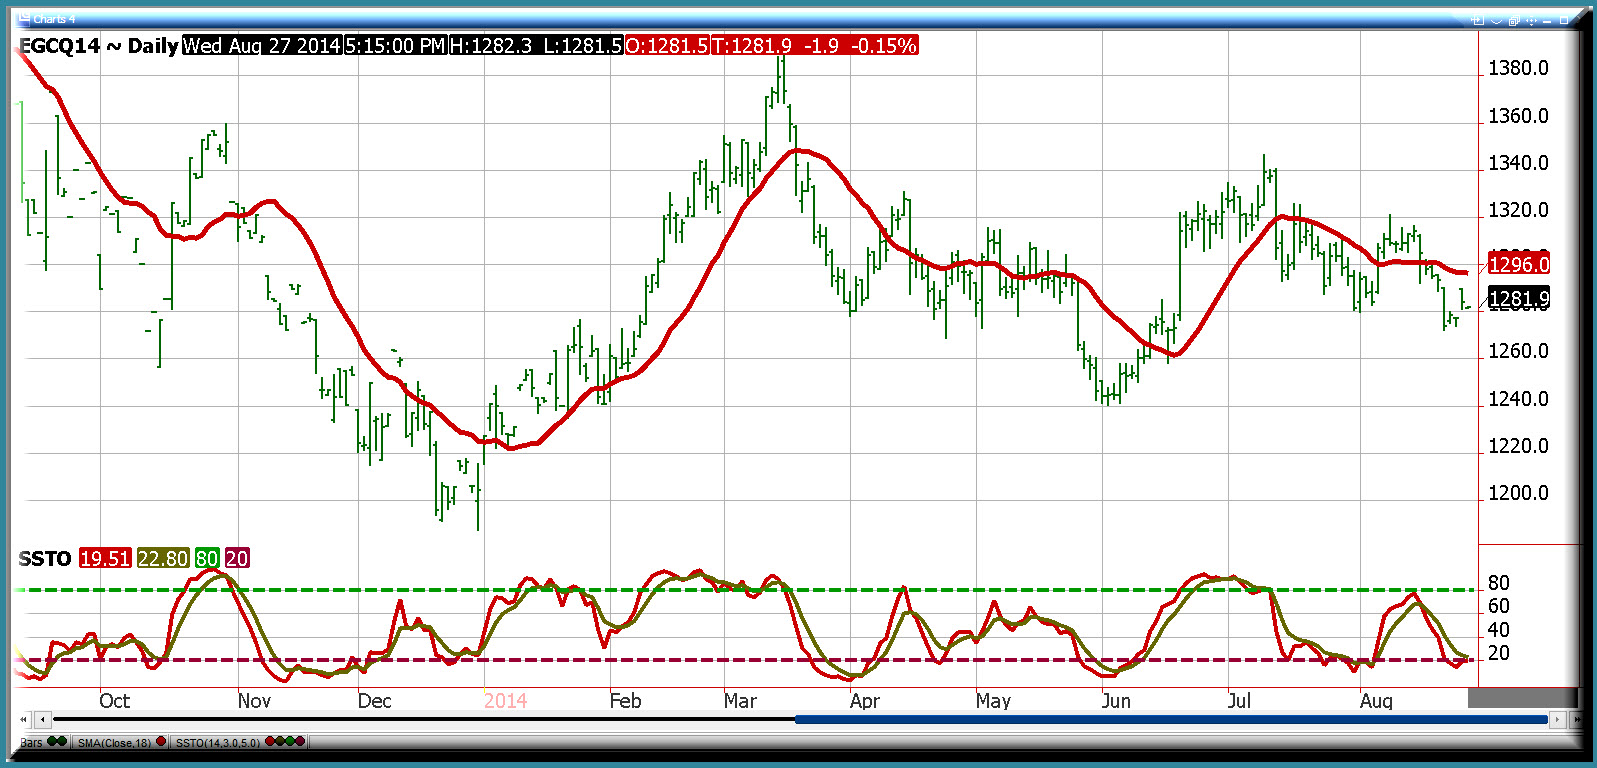
Task: Click the O:1281.5 open value
Action: coord(667,46)
